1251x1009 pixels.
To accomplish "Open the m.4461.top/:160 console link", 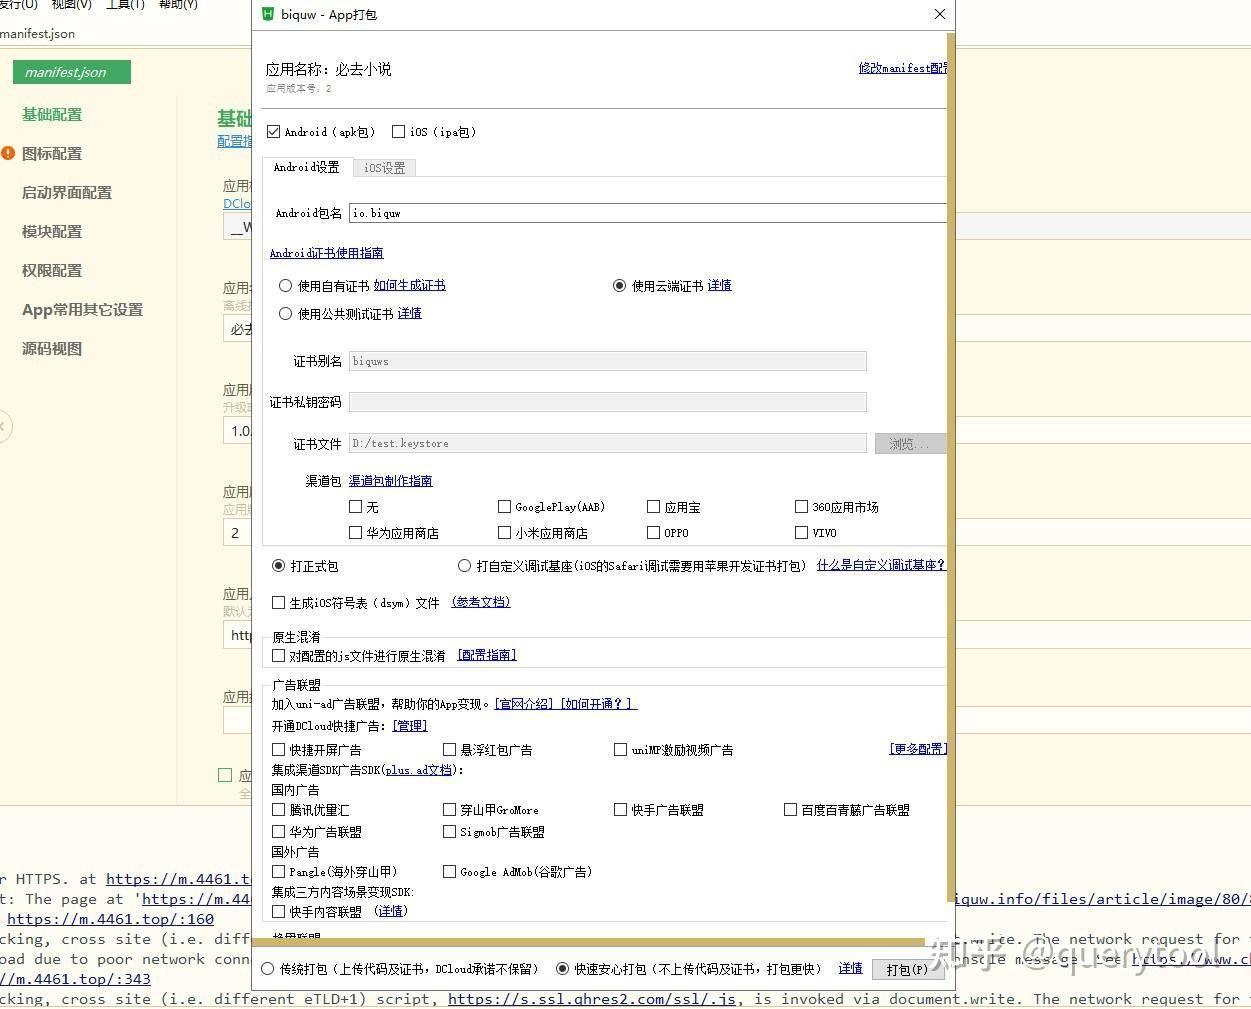I will (x=110, y=919).
